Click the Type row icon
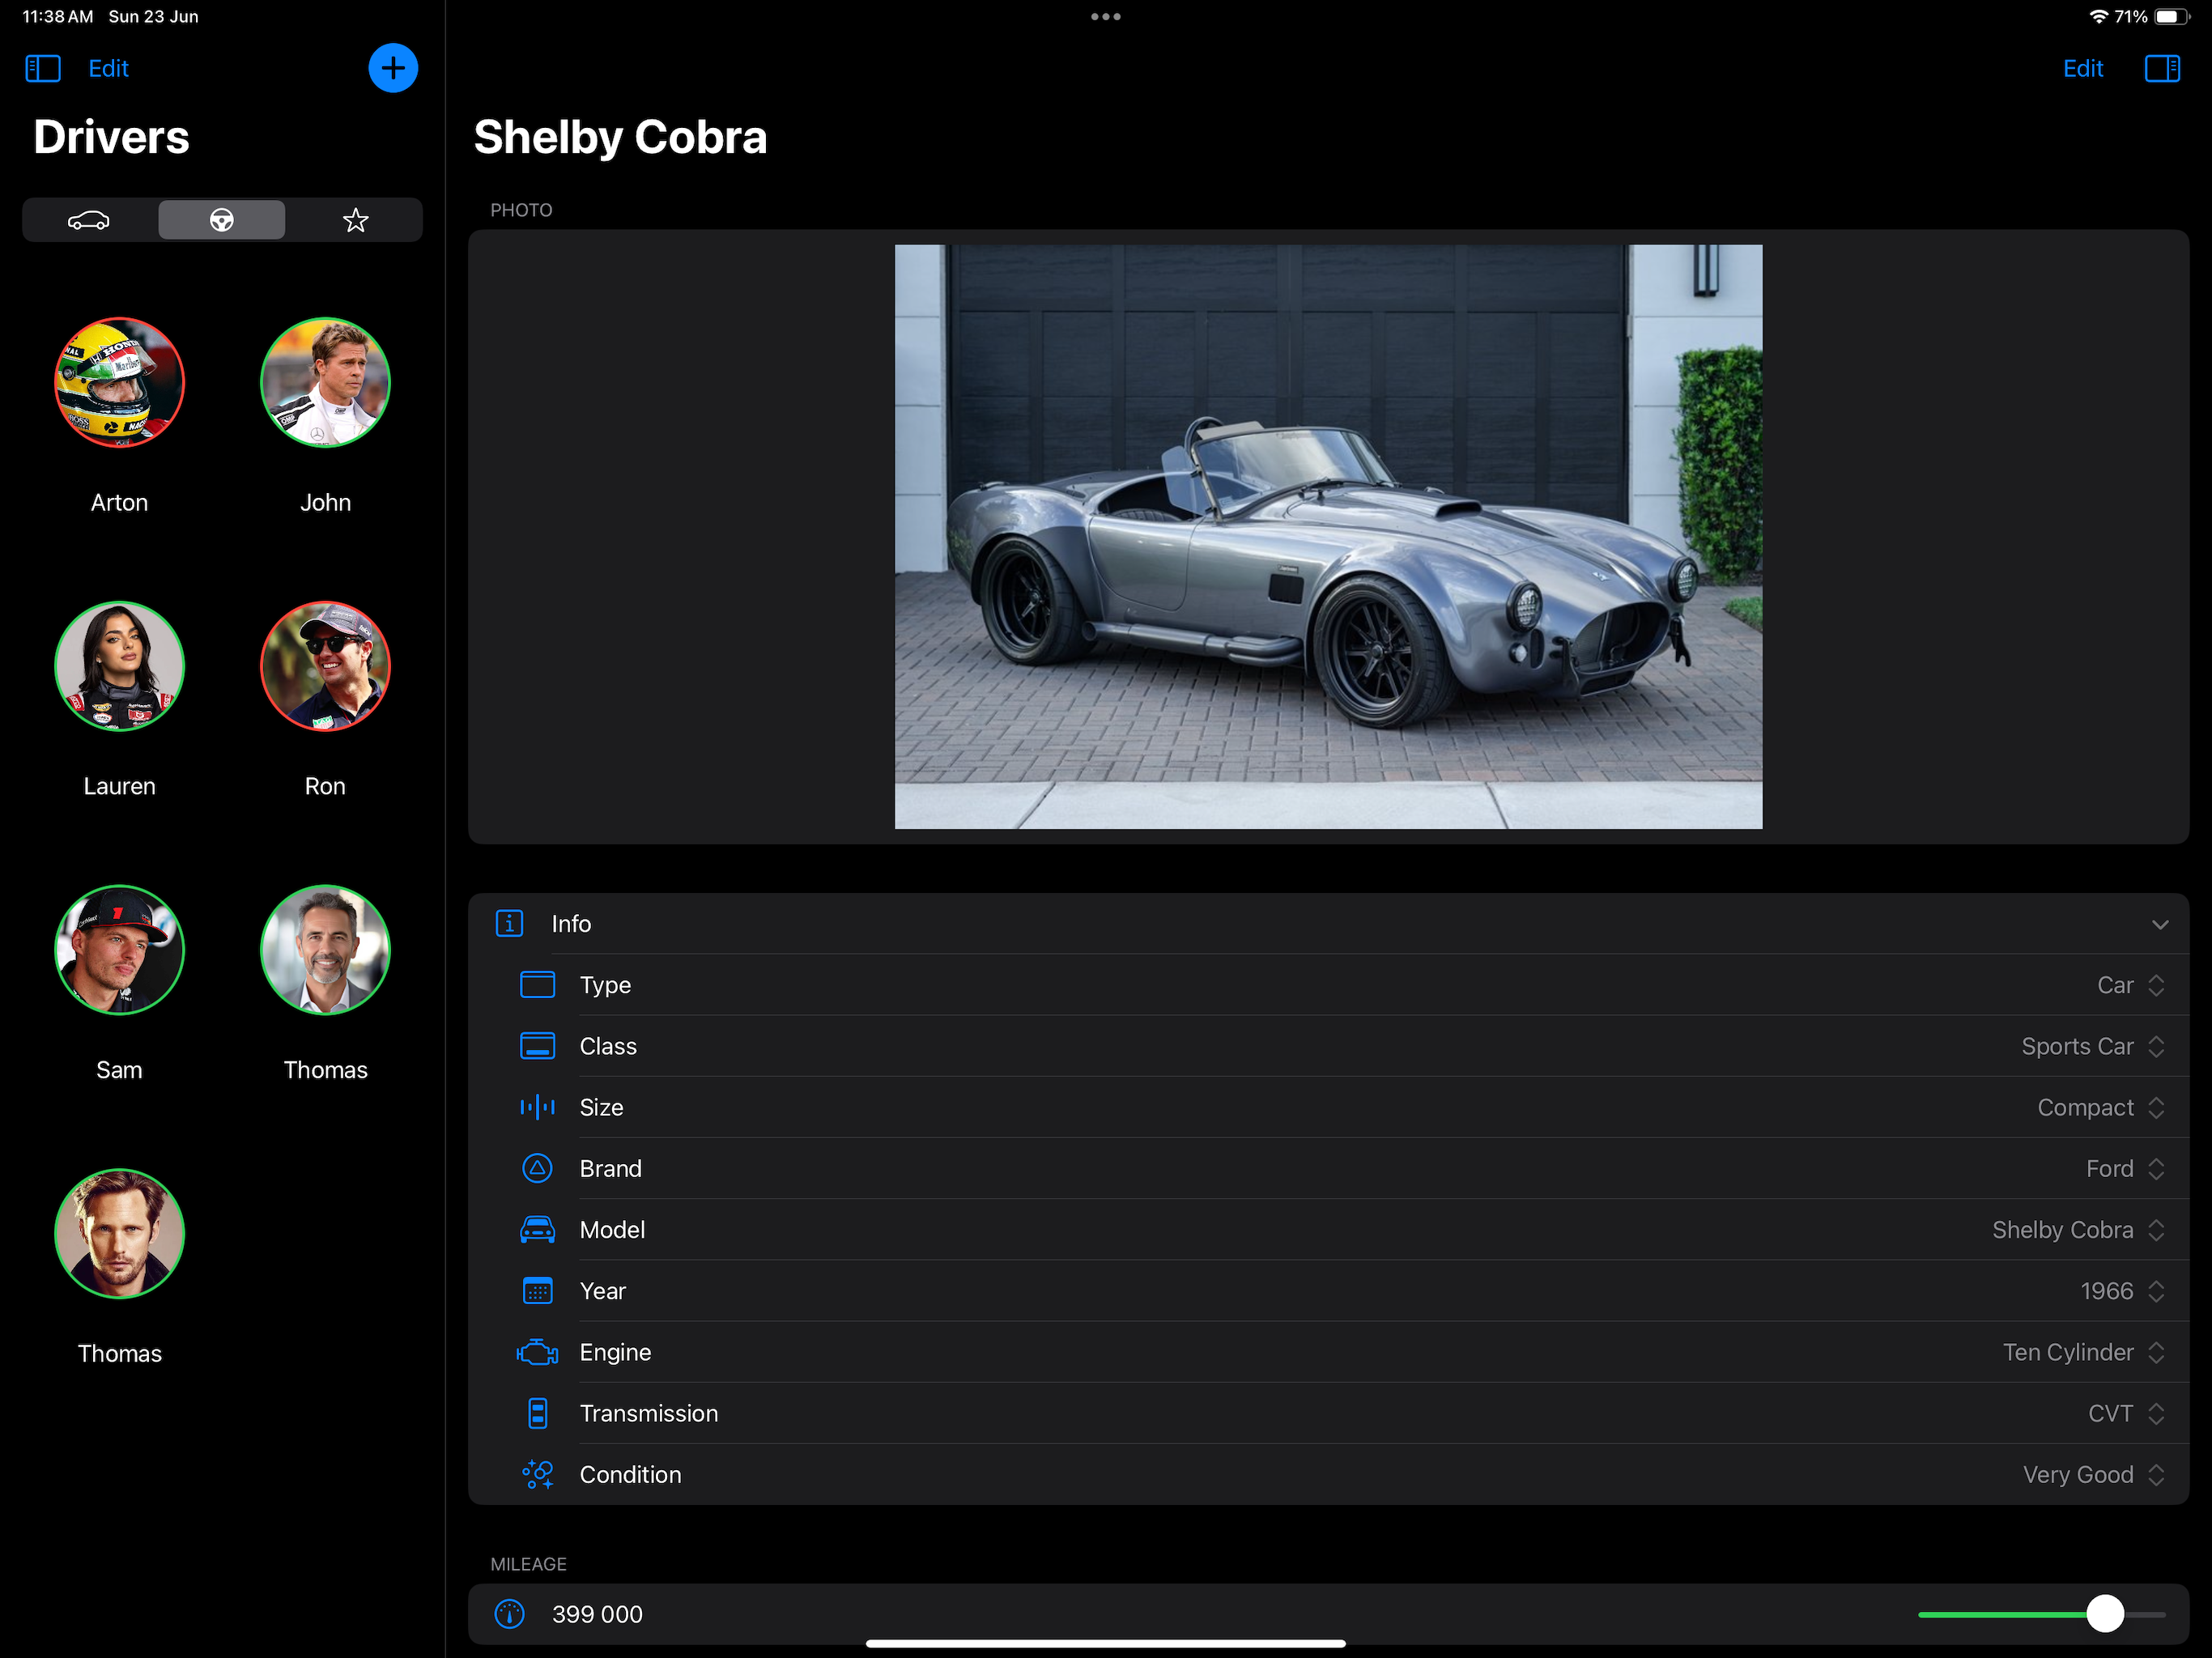This screenshot has width=2212, height=1658. pos(537,985)
